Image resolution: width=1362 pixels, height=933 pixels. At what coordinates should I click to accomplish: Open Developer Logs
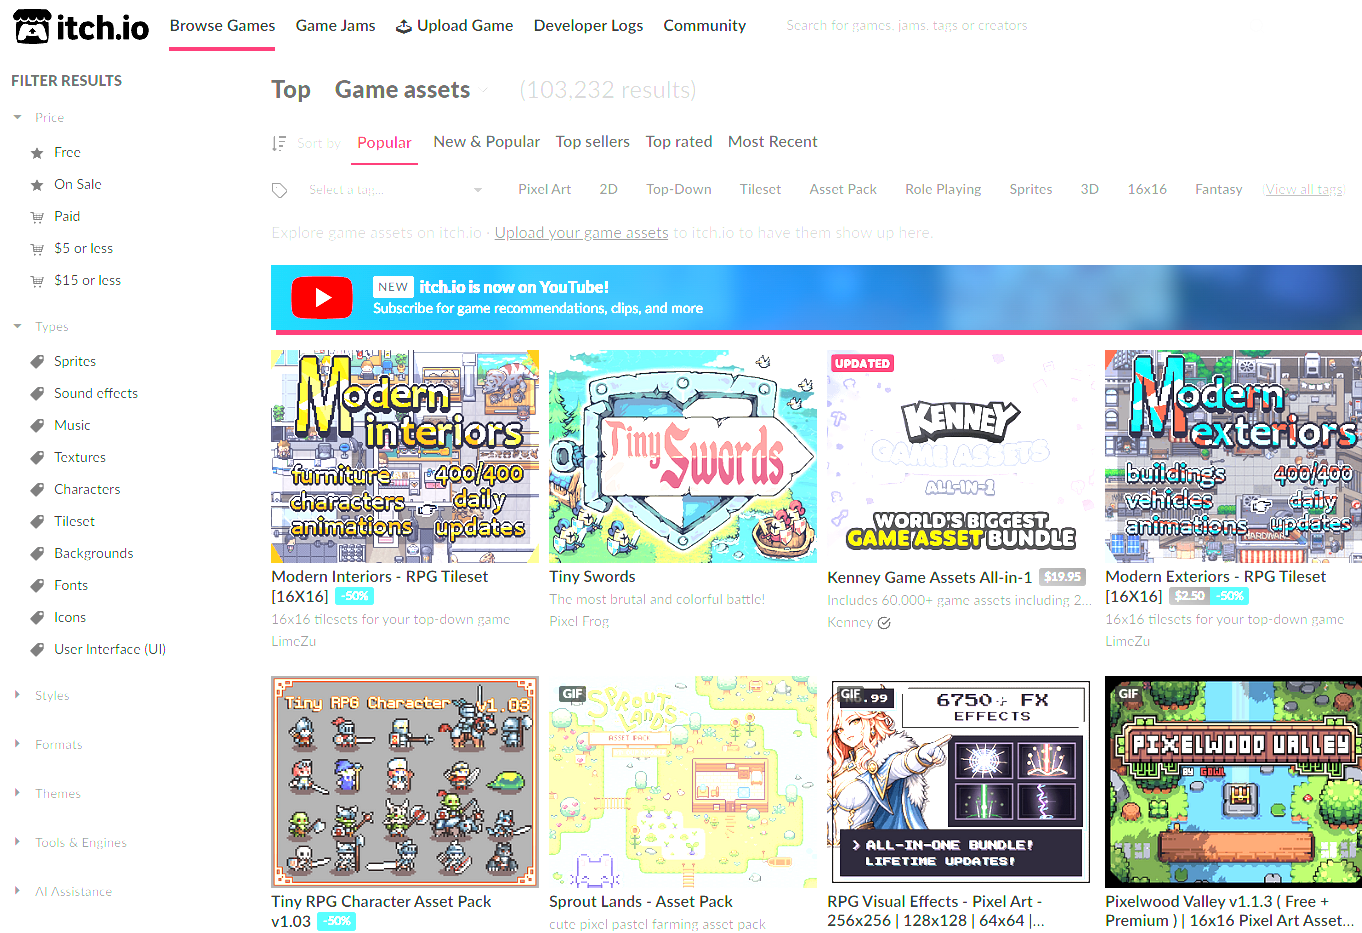(588, 25)
